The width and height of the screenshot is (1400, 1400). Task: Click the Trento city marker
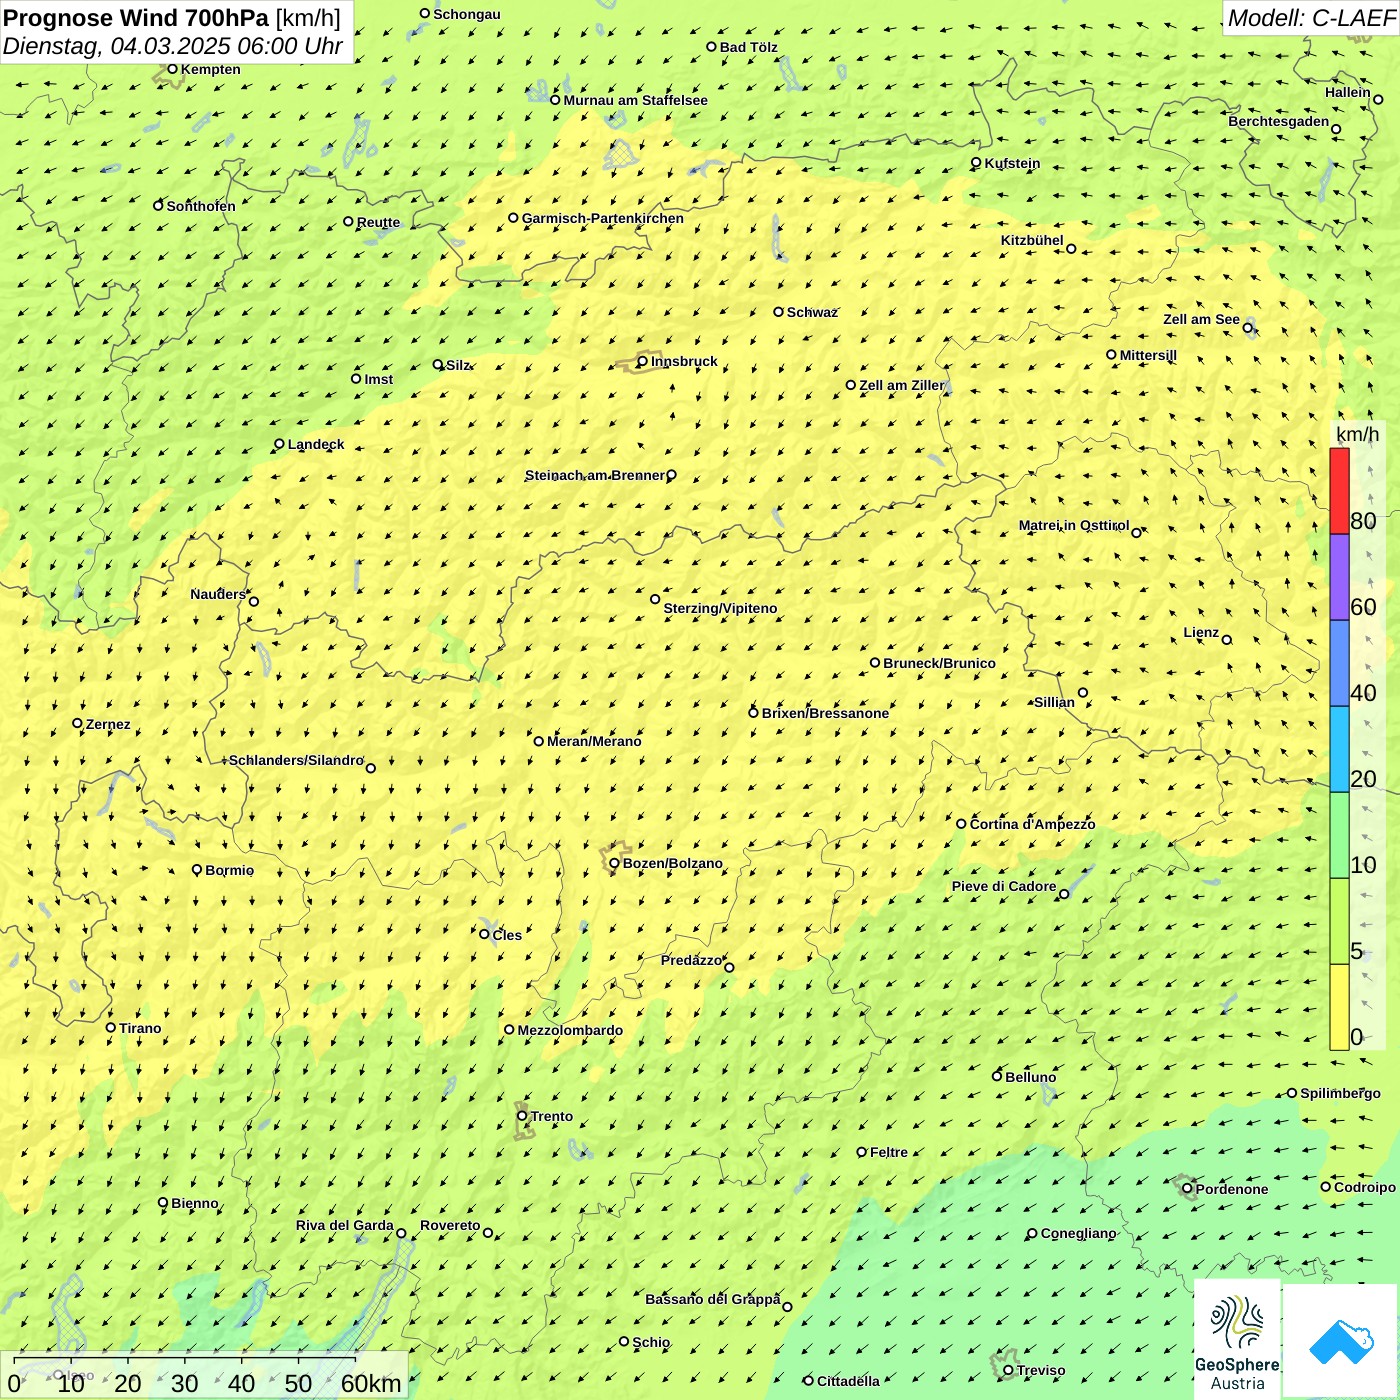[x=522, y=1116]
